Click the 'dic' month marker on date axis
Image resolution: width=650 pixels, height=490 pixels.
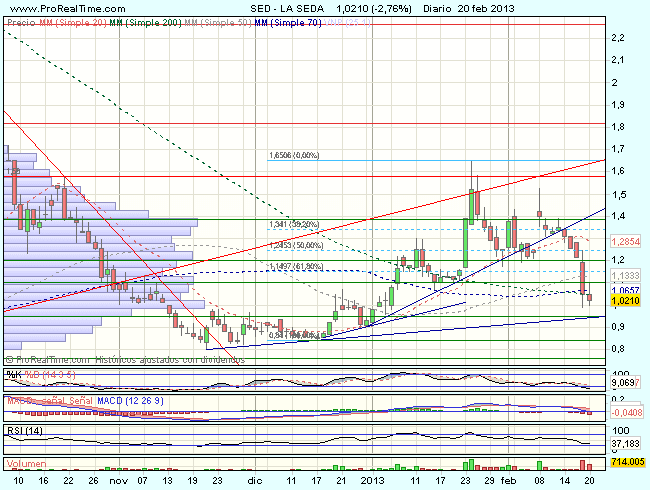[x=255, y=481]
